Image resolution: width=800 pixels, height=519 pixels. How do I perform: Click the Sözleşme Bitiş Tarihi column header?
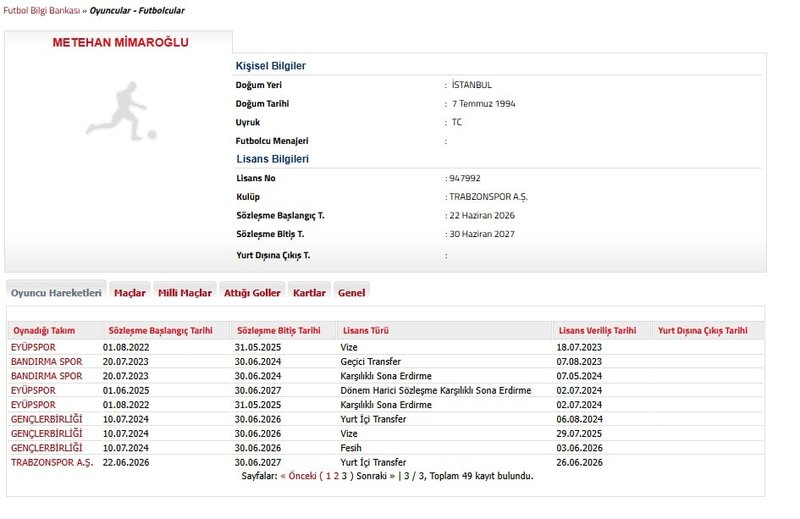tap(279, 330)
